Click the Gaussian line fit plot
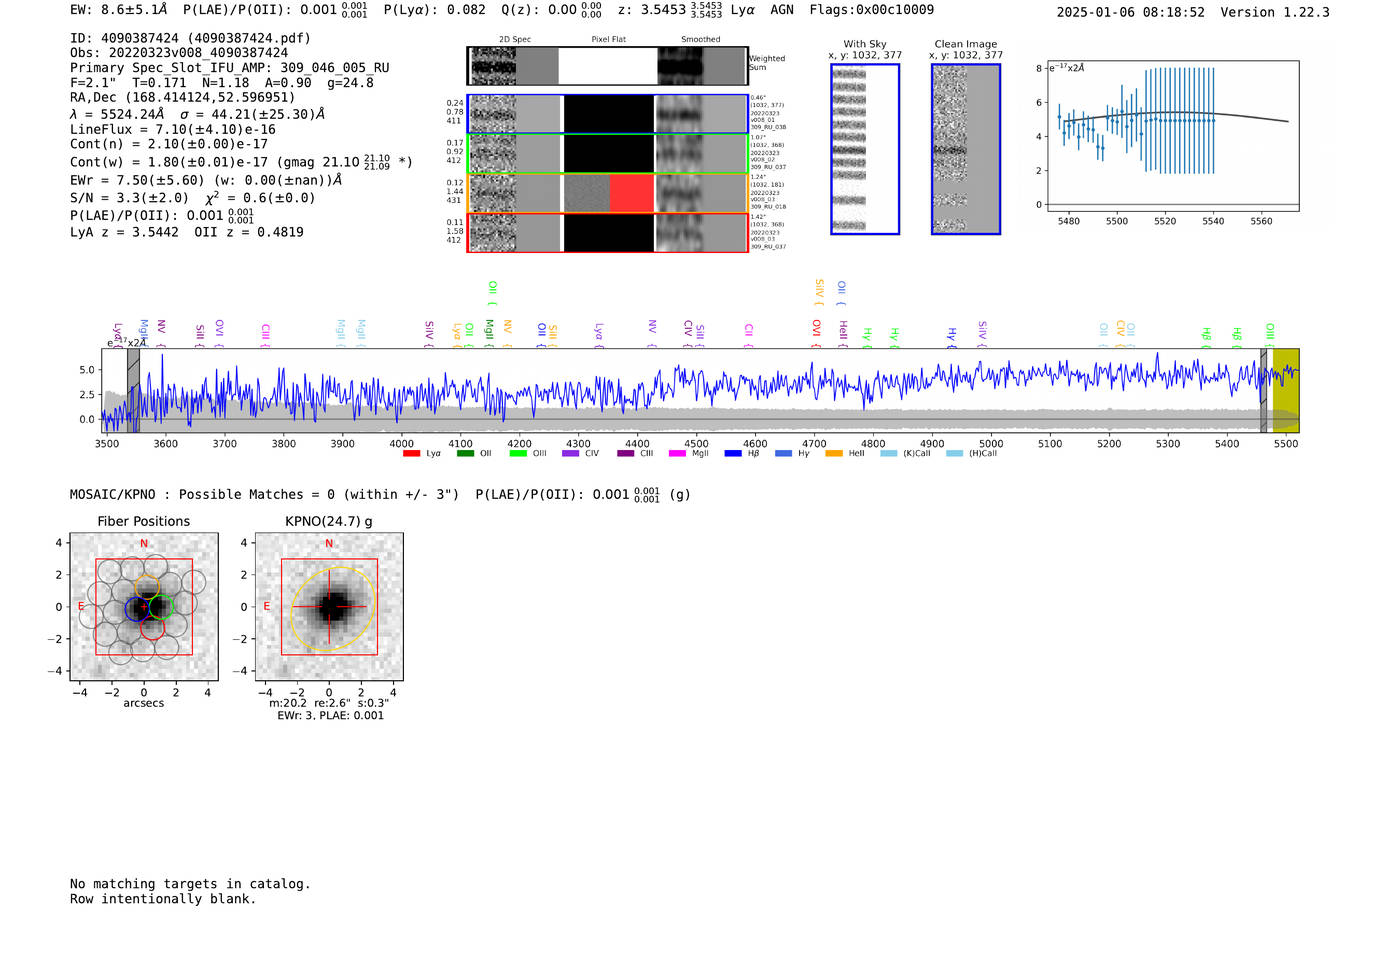The height and width of the screenshot is (953, 1400). coord(1172,136)
